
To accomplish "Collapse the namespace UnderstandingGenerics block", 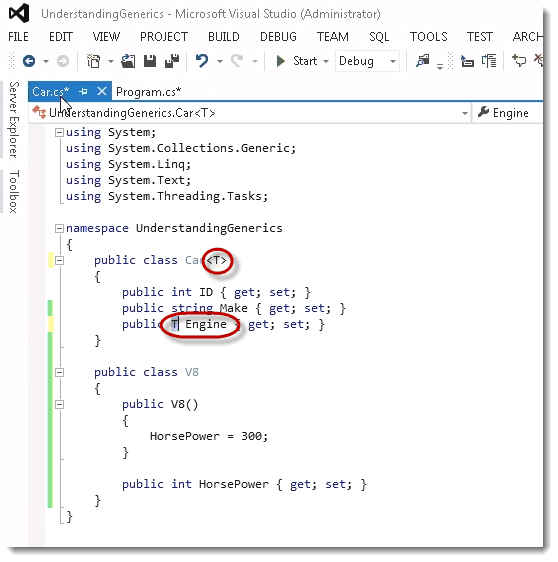I will (x=59, y=228).
